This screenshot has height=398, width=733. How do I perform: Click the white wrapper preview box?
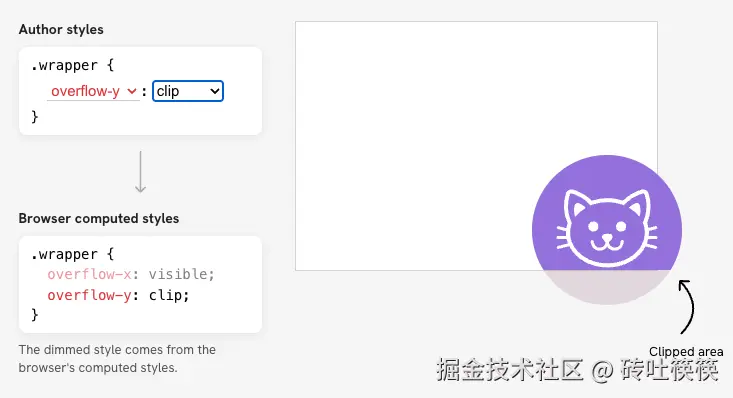point(476,146)
